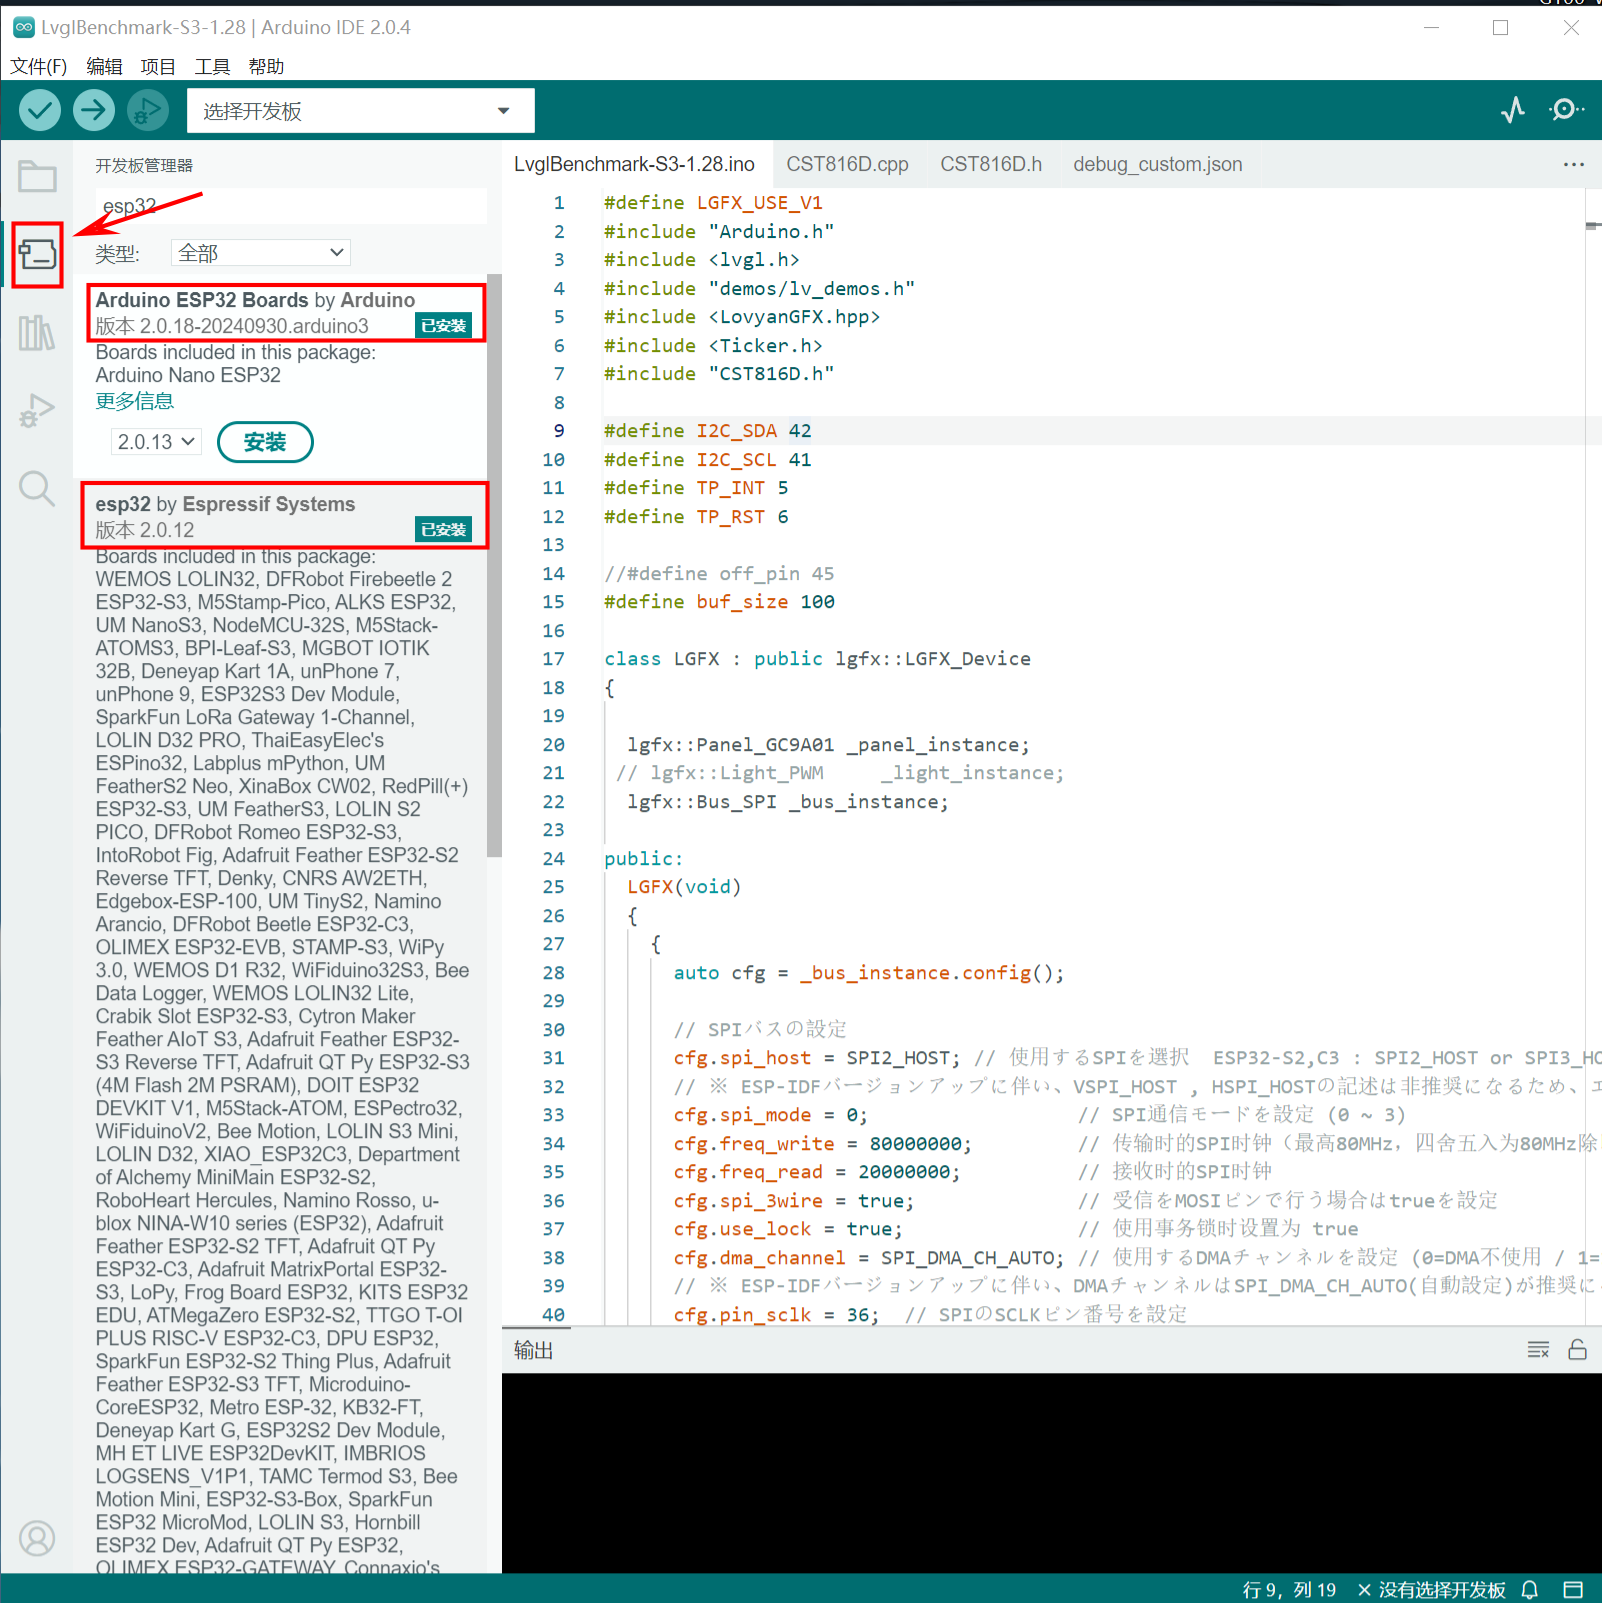The height and width of the screenshot is (1603, 1602).
Task: Switch to LvglBenchmark-S3-1.28.ino tab
Action: point(634,164)
